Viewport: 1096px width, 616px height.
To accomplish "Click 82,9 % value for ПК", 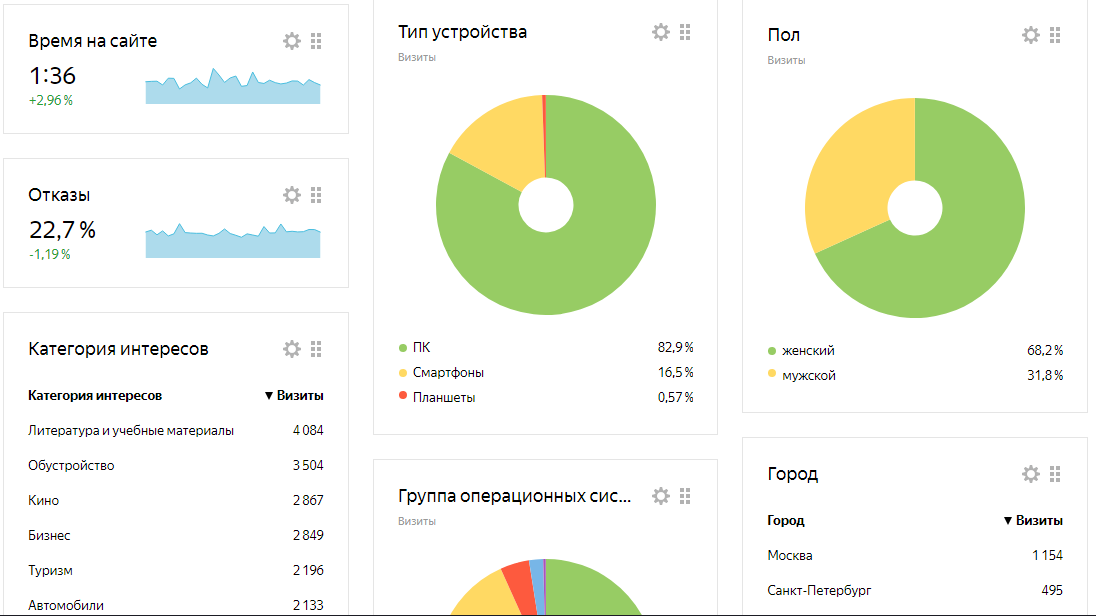I will click(675, 348).
